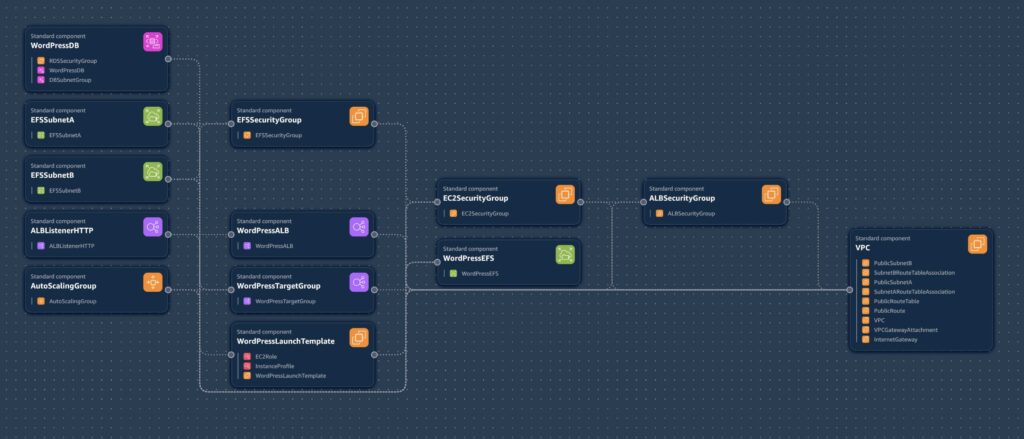Click the input port of the VPC card
Viewport: 1024px width, 439px height.
[850, 289]
